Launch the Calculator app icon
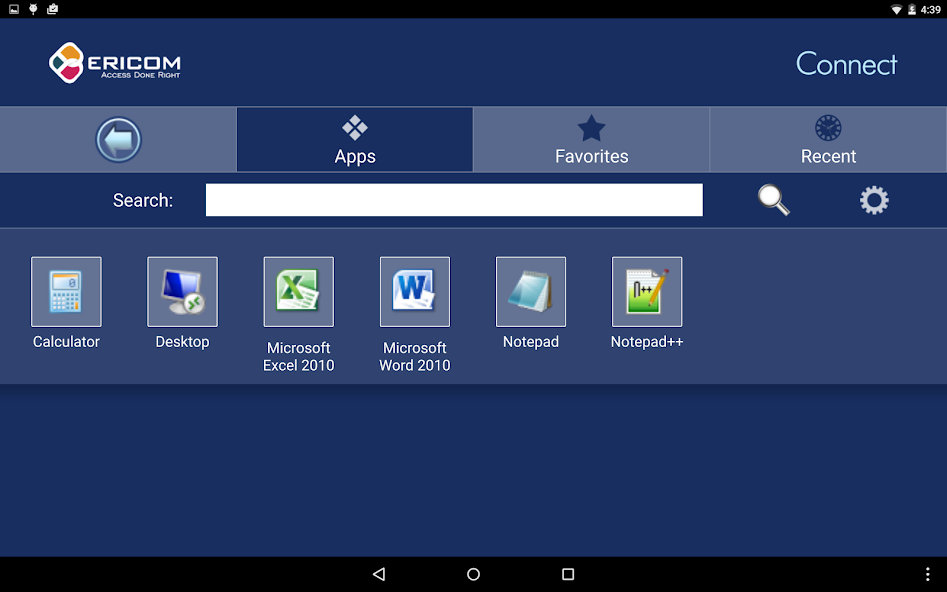Screen dimensions: 947x592 tap(66, 292)
